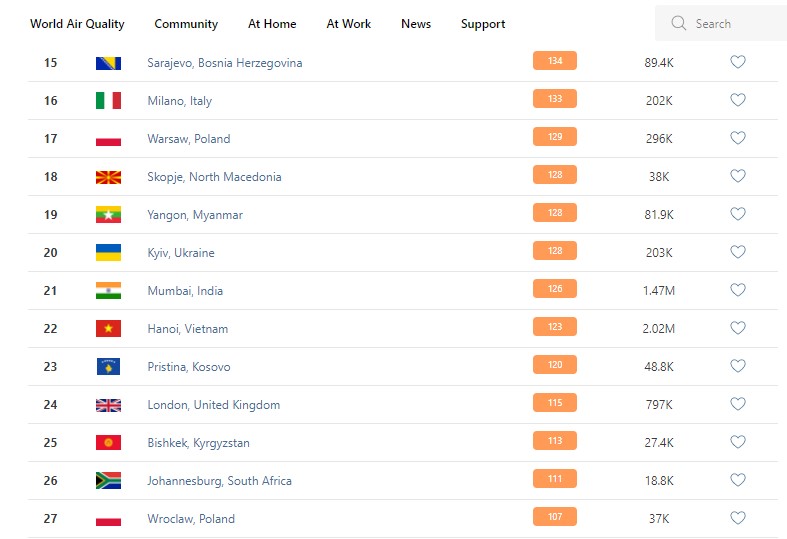Open the Community menu

coord(186,24)
